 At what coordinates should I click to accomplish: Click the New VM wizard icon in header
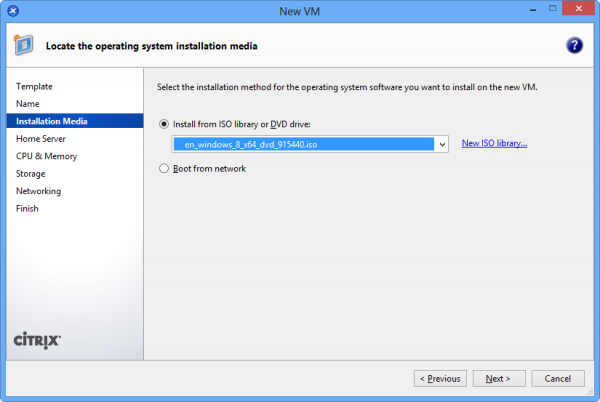click(23, 45)
